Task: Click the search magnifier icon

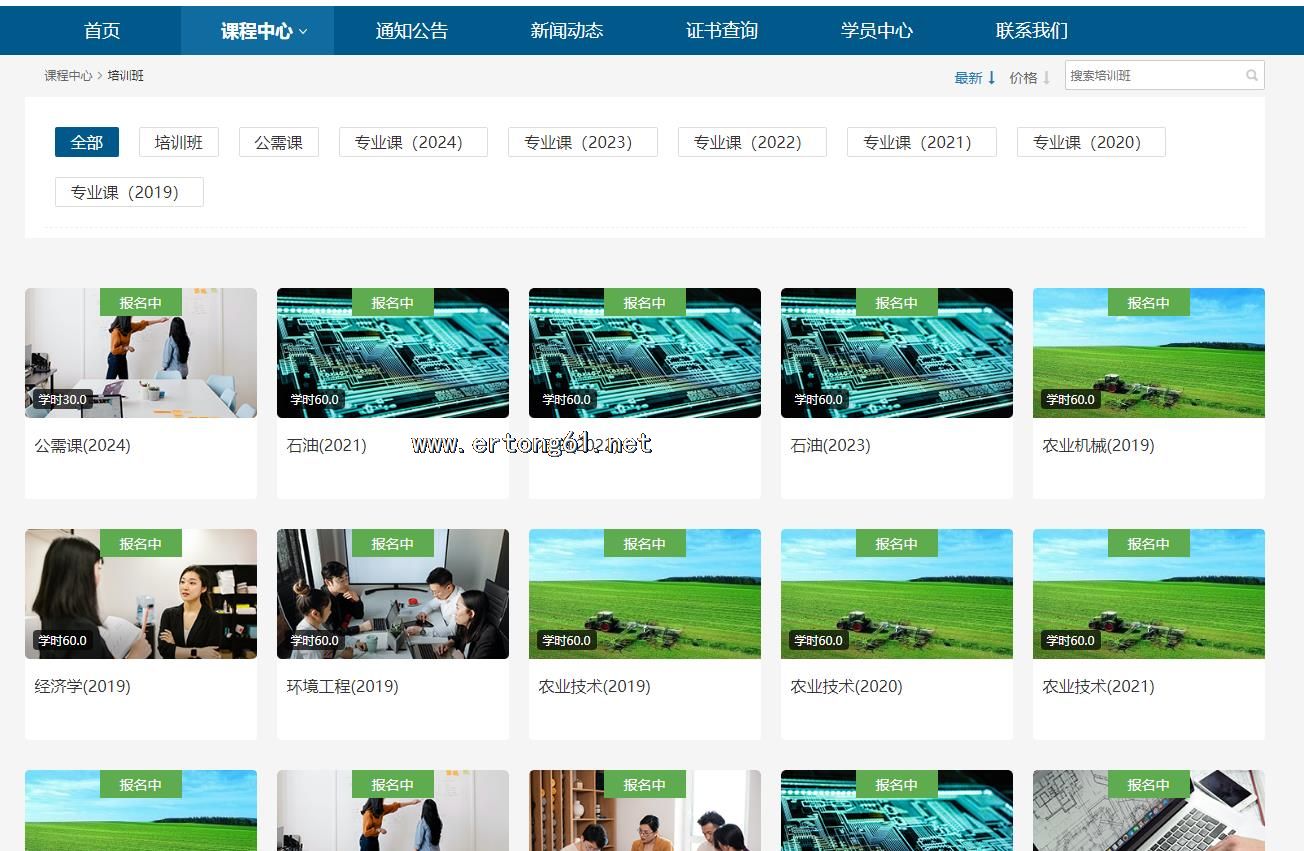Action: (1251, 76)
